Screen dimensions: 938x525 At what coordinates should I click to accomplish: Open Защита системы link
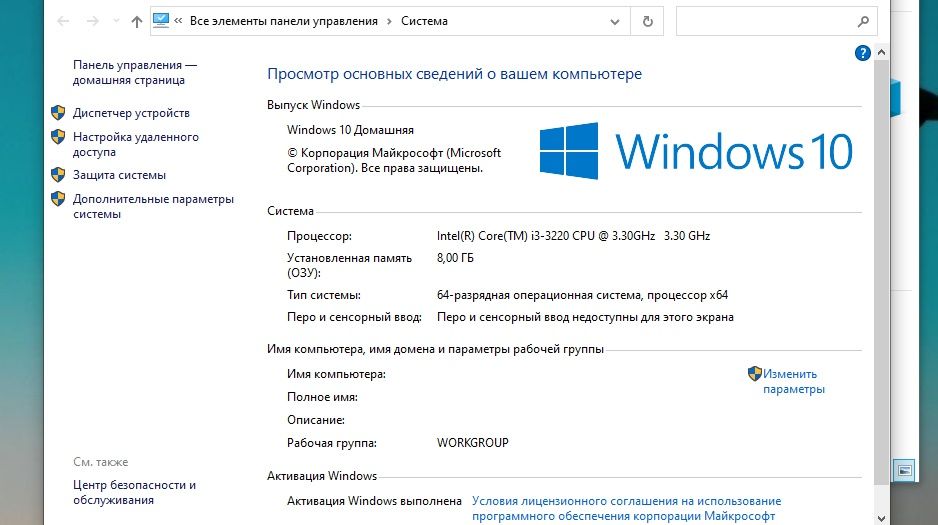120,175
